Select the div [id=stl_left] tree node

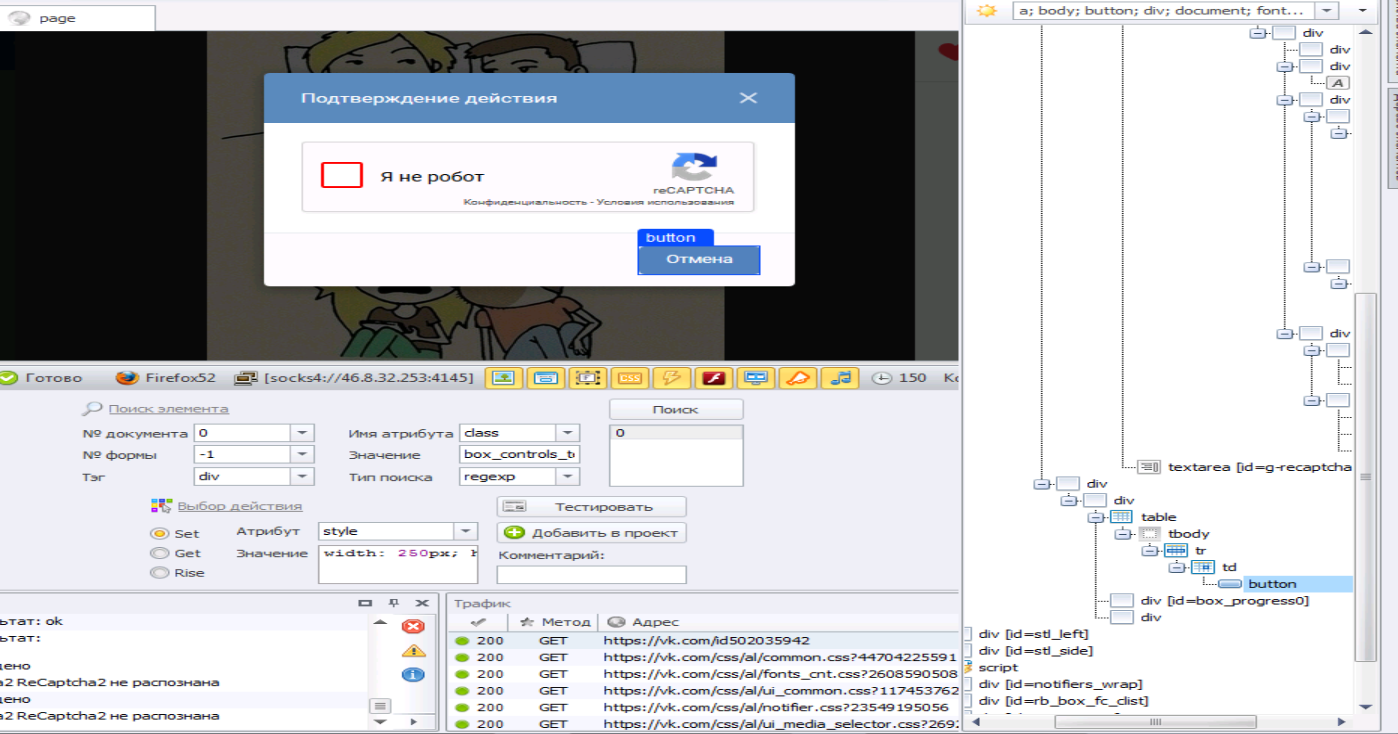pos(1033,634)
